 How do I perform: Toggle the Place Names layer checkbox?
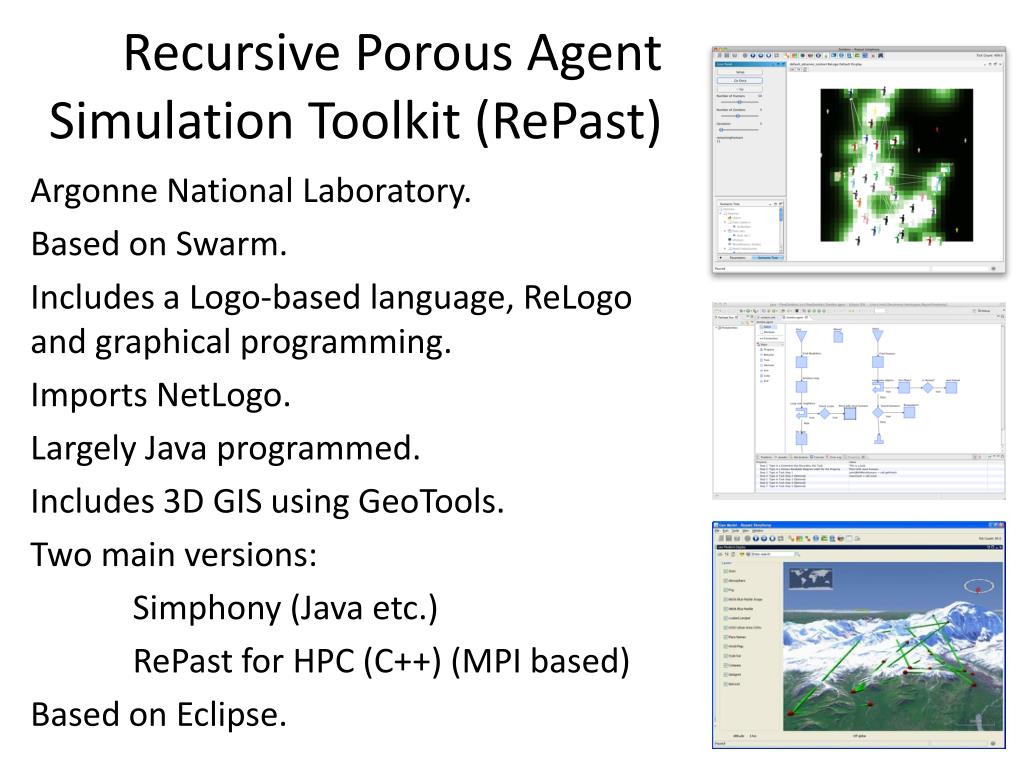(726, 637)
